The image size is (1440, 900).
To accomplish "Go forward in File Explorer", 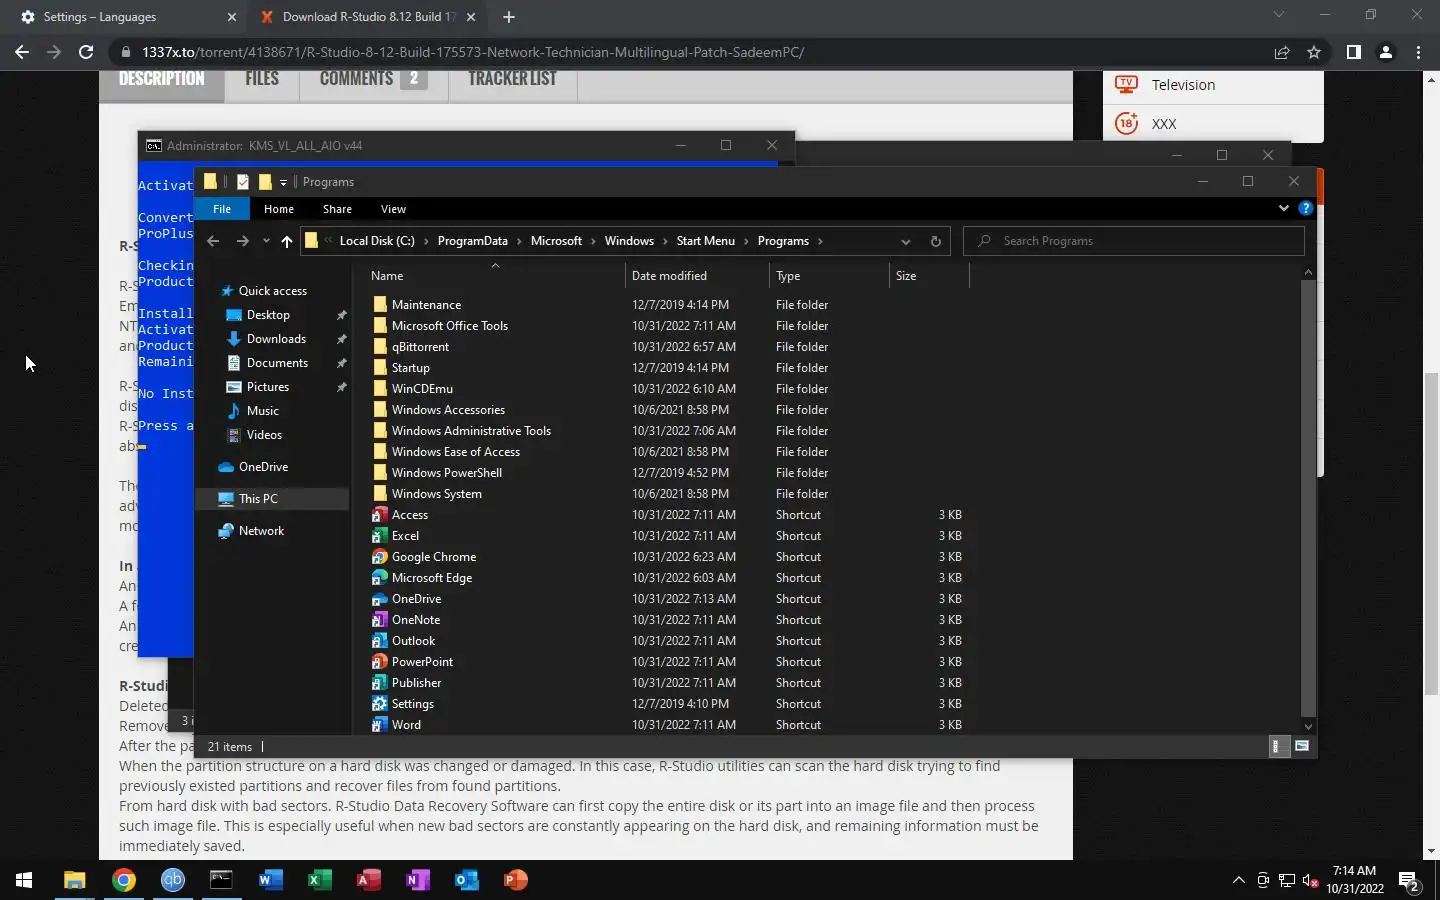I will click(x=242, y=241).
